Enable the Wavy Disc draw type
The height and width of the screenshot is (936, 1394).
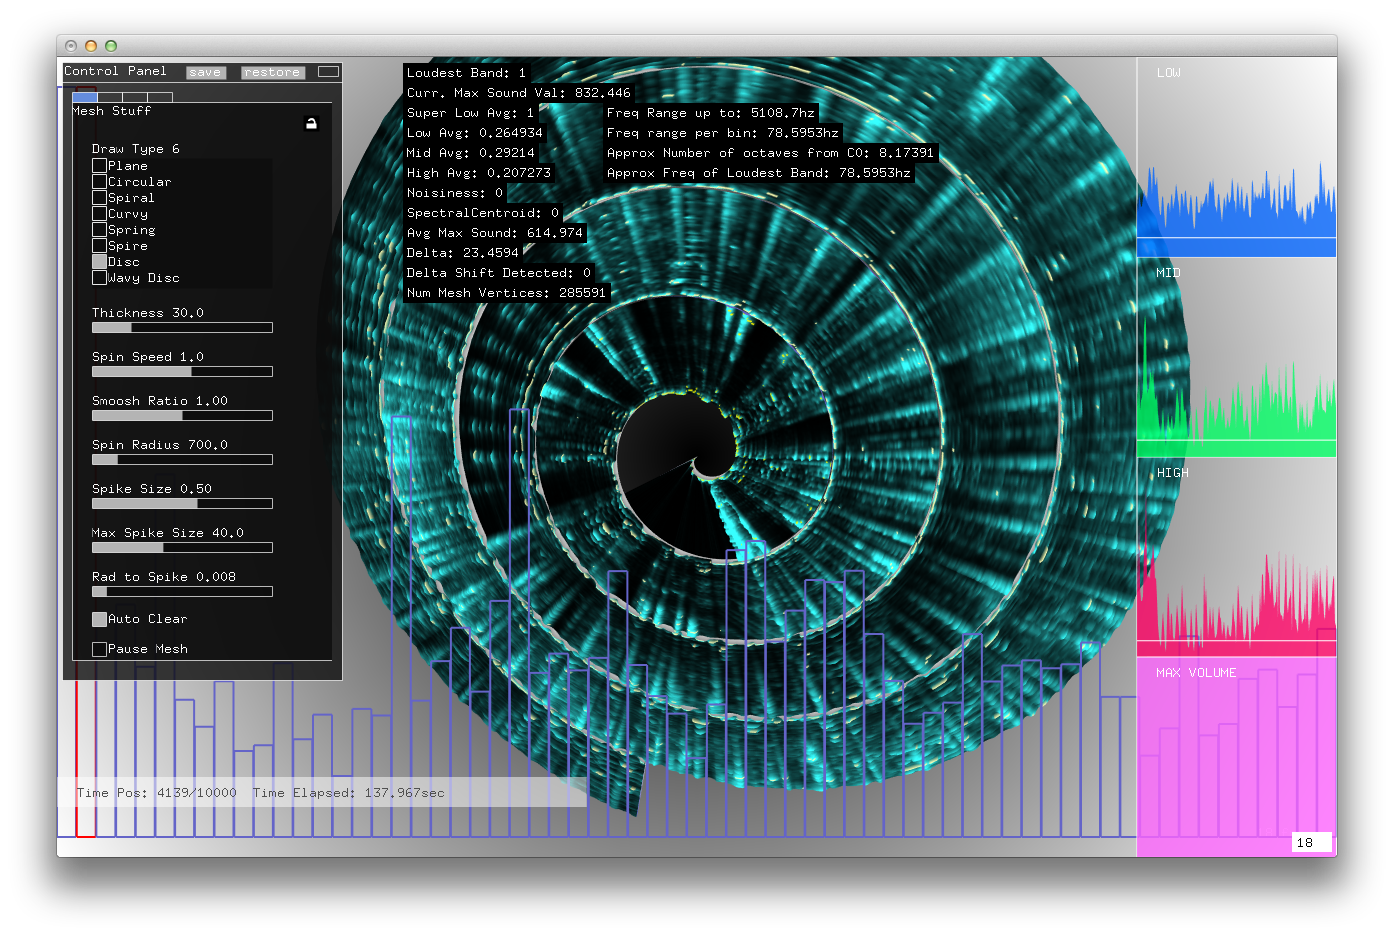[x=99, y=278]
